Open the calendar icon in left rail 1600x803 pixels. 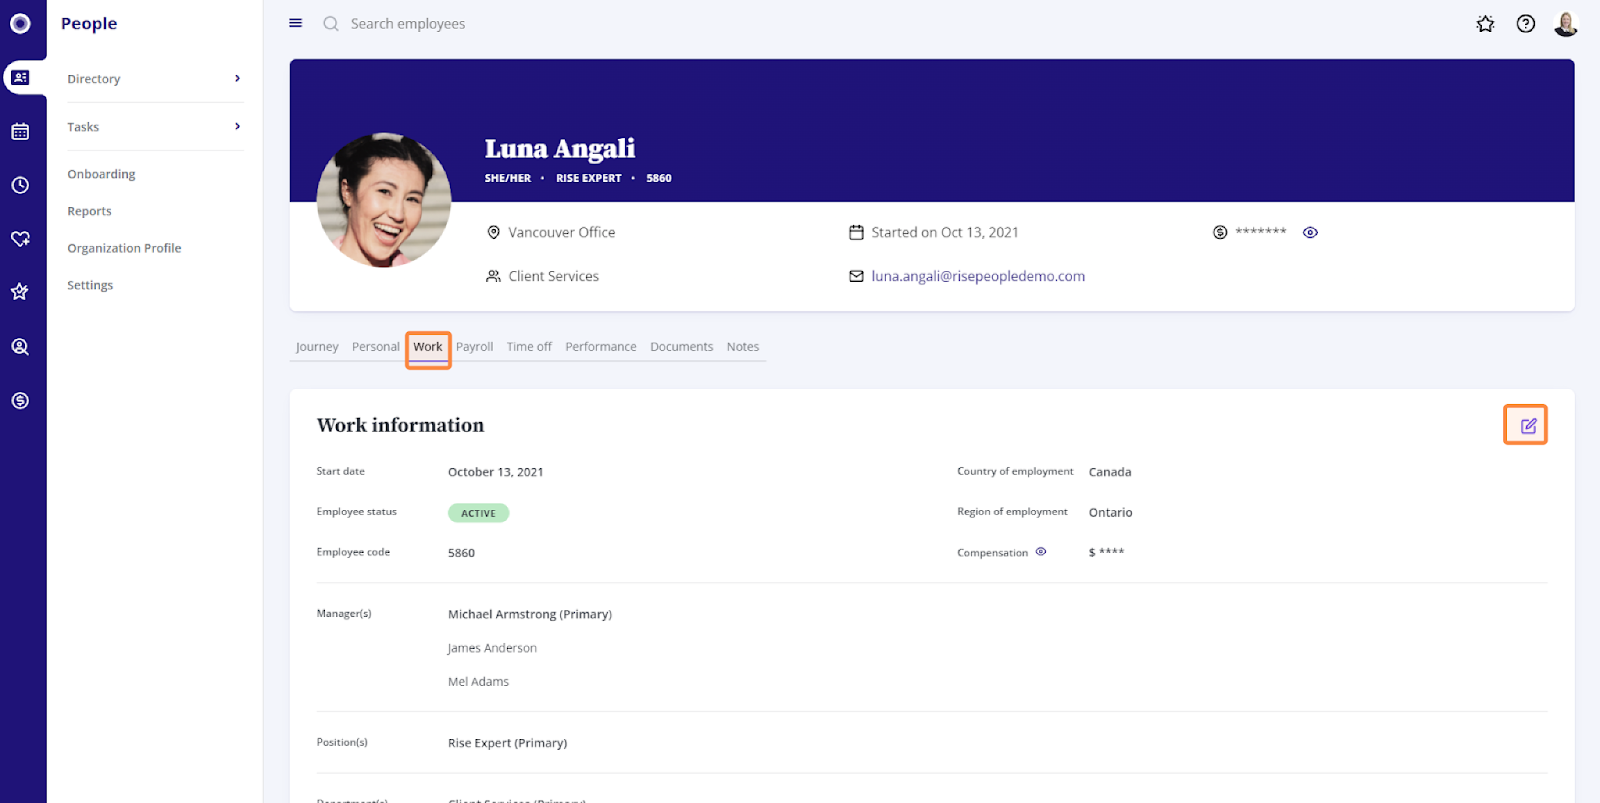tap(20, 131)
